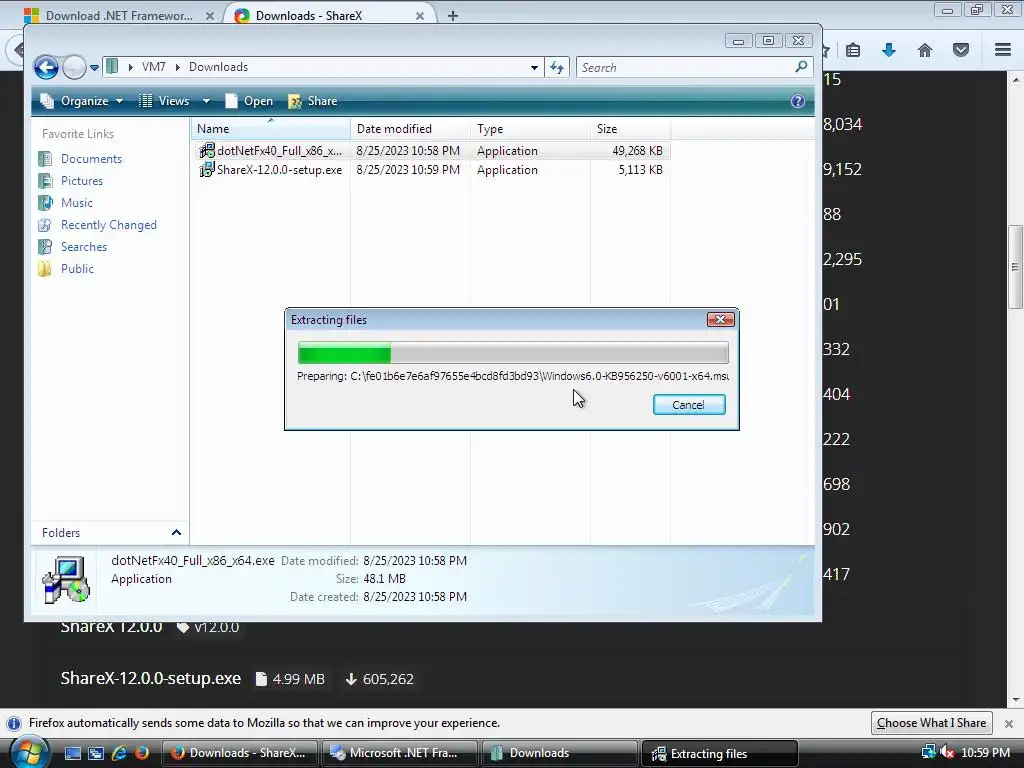The height and width of the screenshot is (768, 1024).
Task: Sort files by Size column
Action: pyautogui.click(x=630, y=129)
